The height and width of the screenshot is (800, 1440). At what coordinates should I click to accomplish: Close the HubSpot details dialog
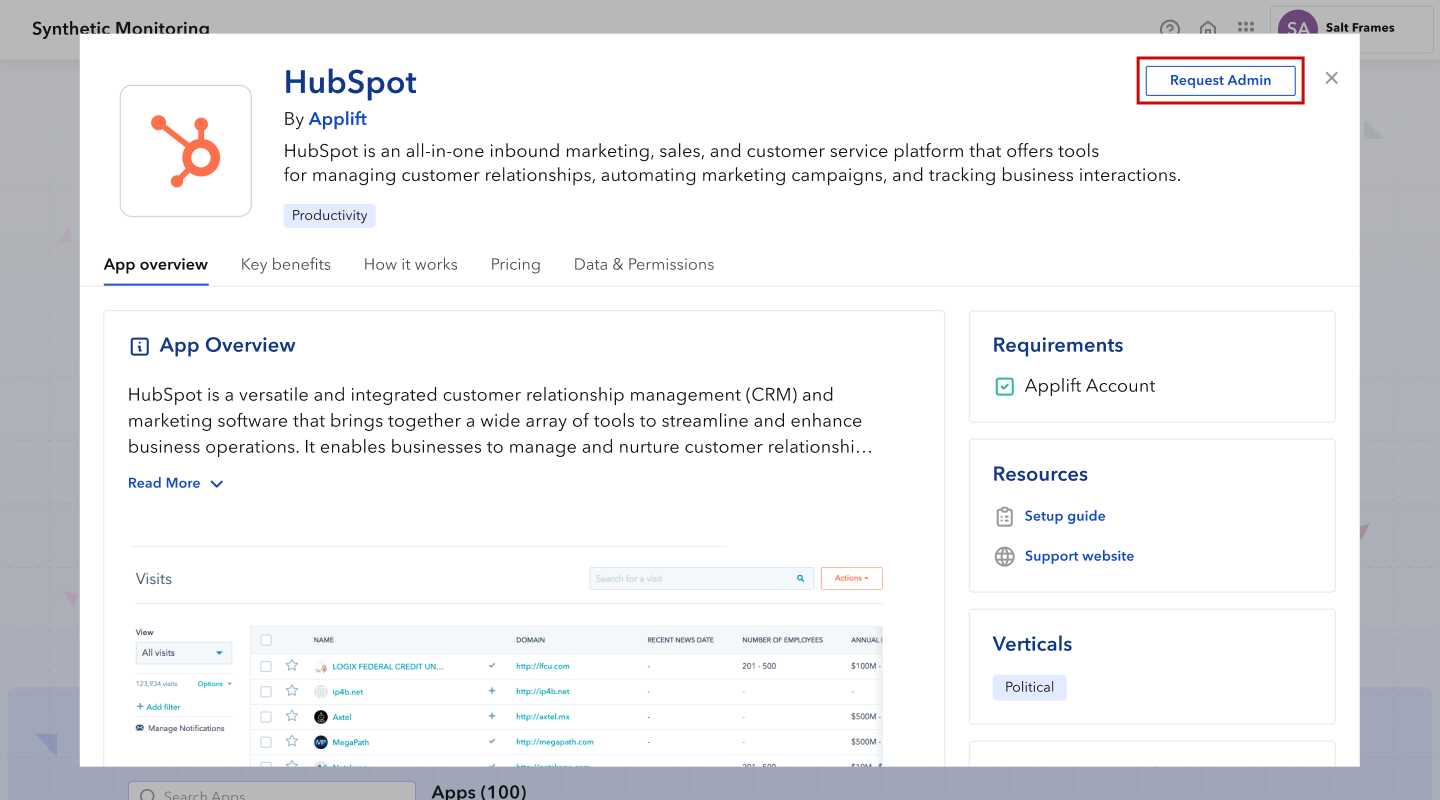coord(1331,78)
